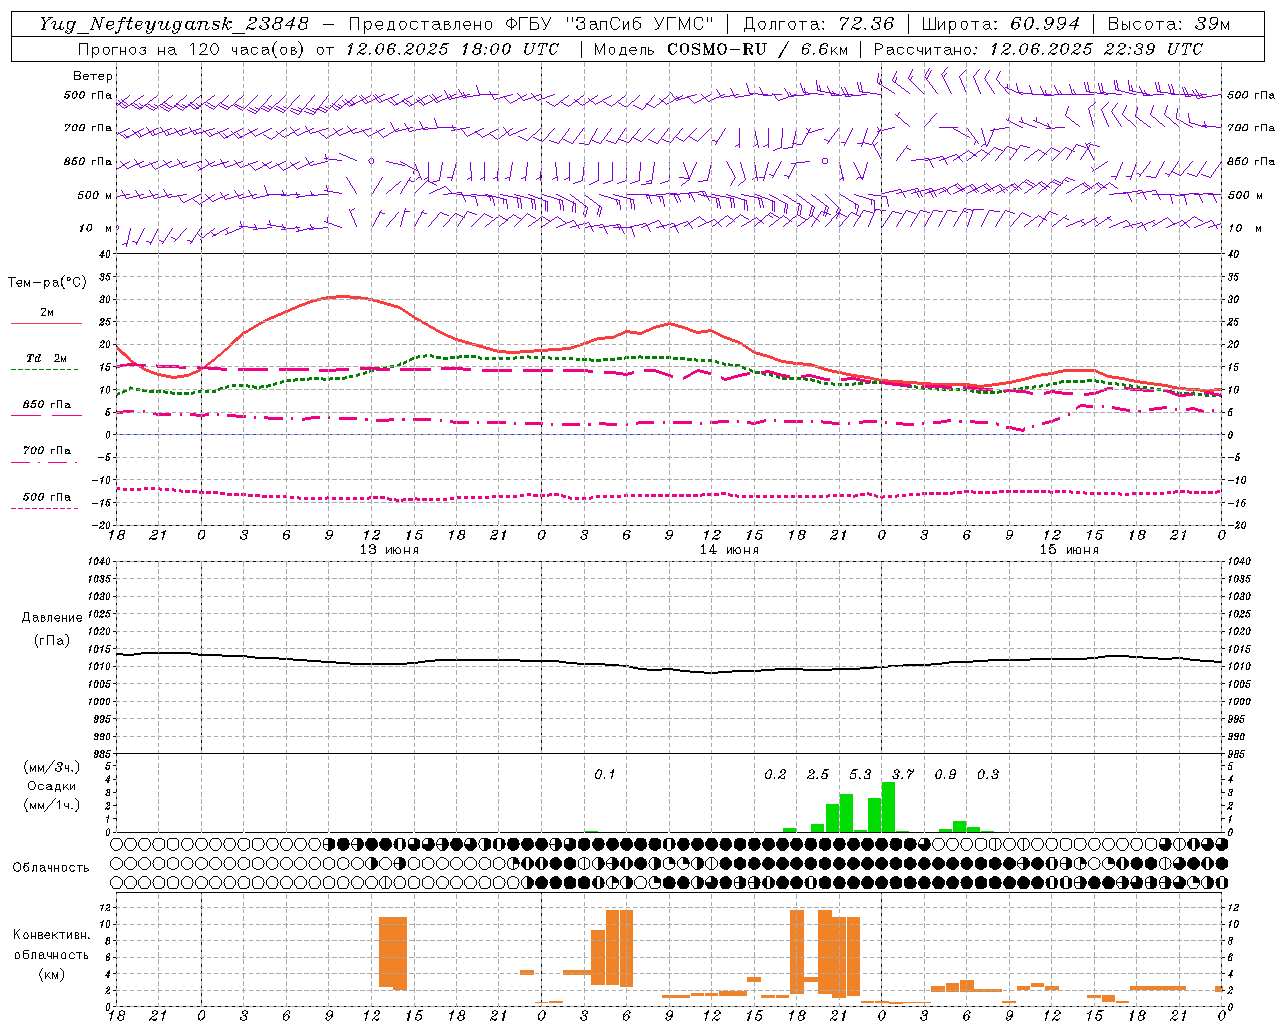Click the red 2м temperature curve peak near 30°C
This screenshot has height=1024, width=1280.
point(342,296)
